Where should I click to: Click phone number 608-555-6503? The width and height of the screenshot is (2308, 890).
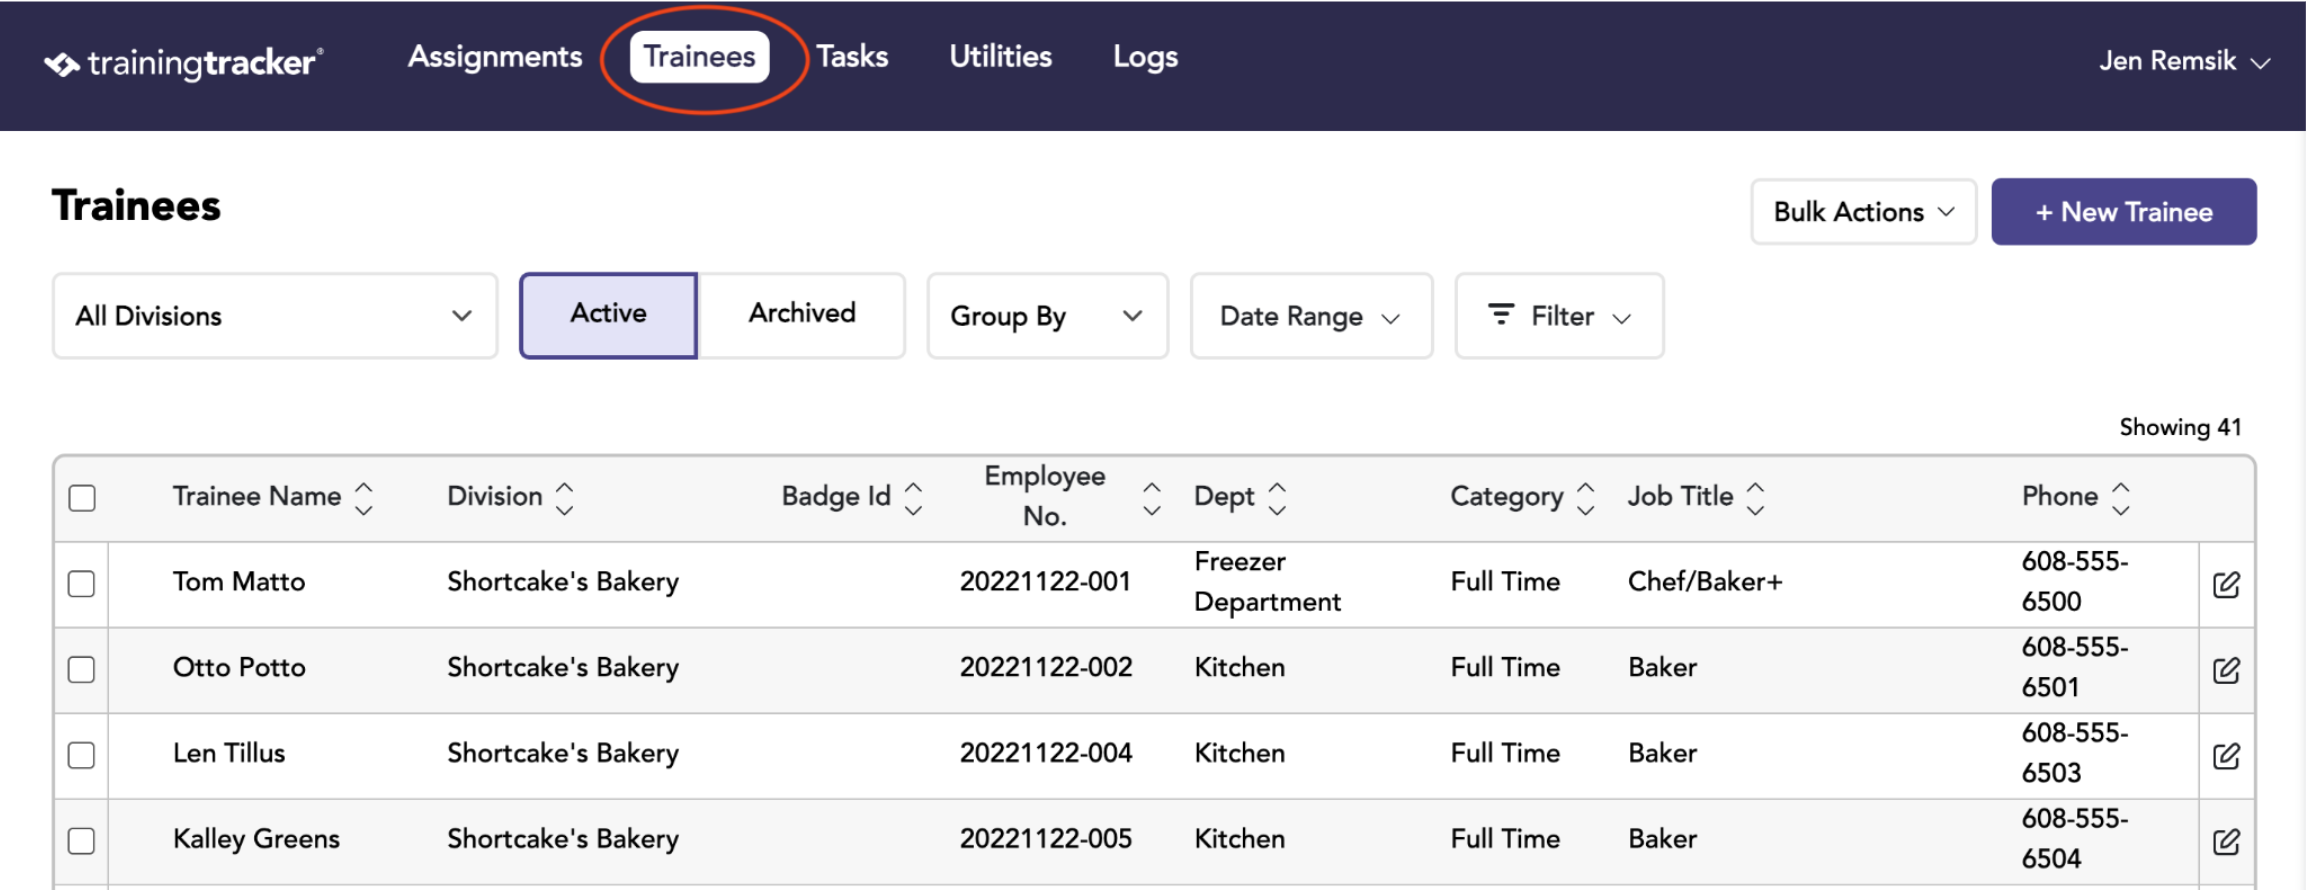(x=2075, y=753)
